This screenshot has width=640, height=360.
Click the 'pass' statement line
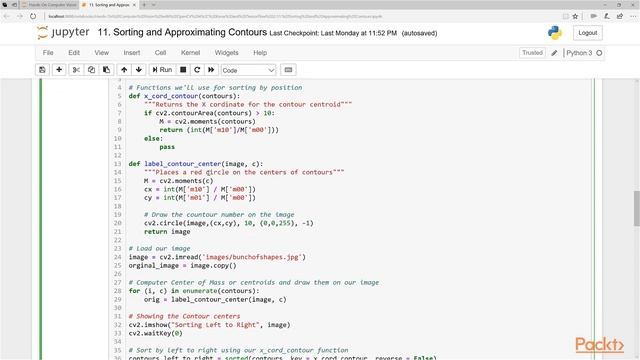click(167, 147)
